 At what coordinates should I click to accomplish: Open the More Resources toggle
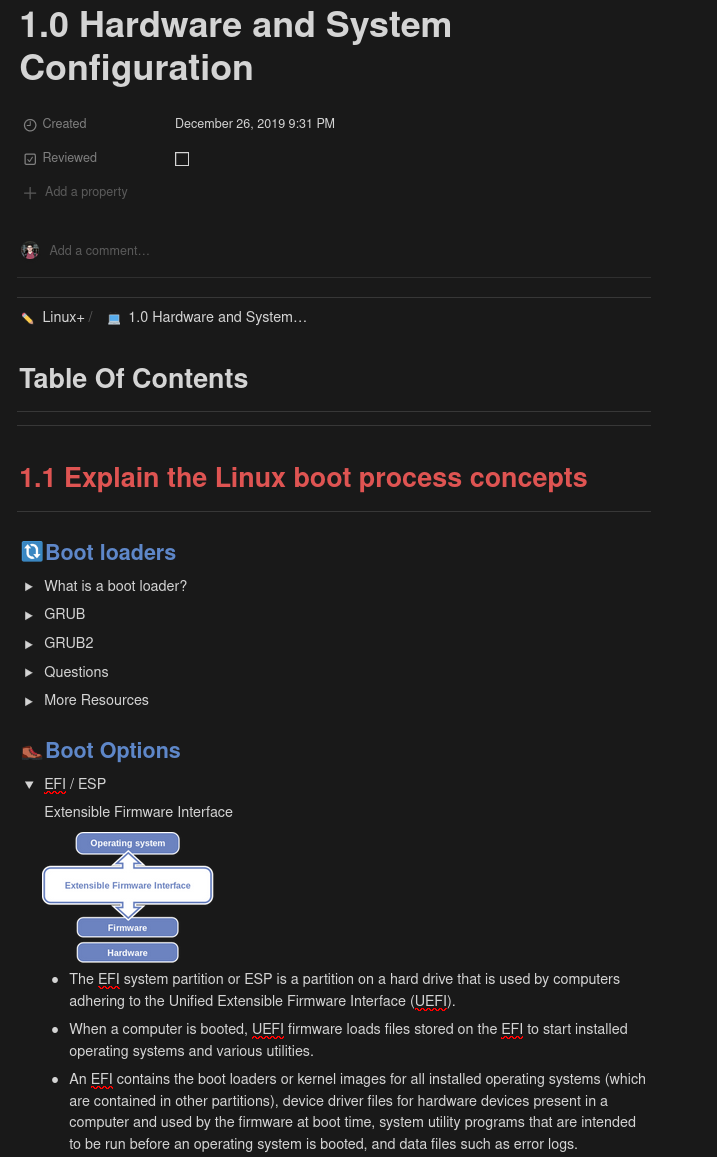(29, 701)
